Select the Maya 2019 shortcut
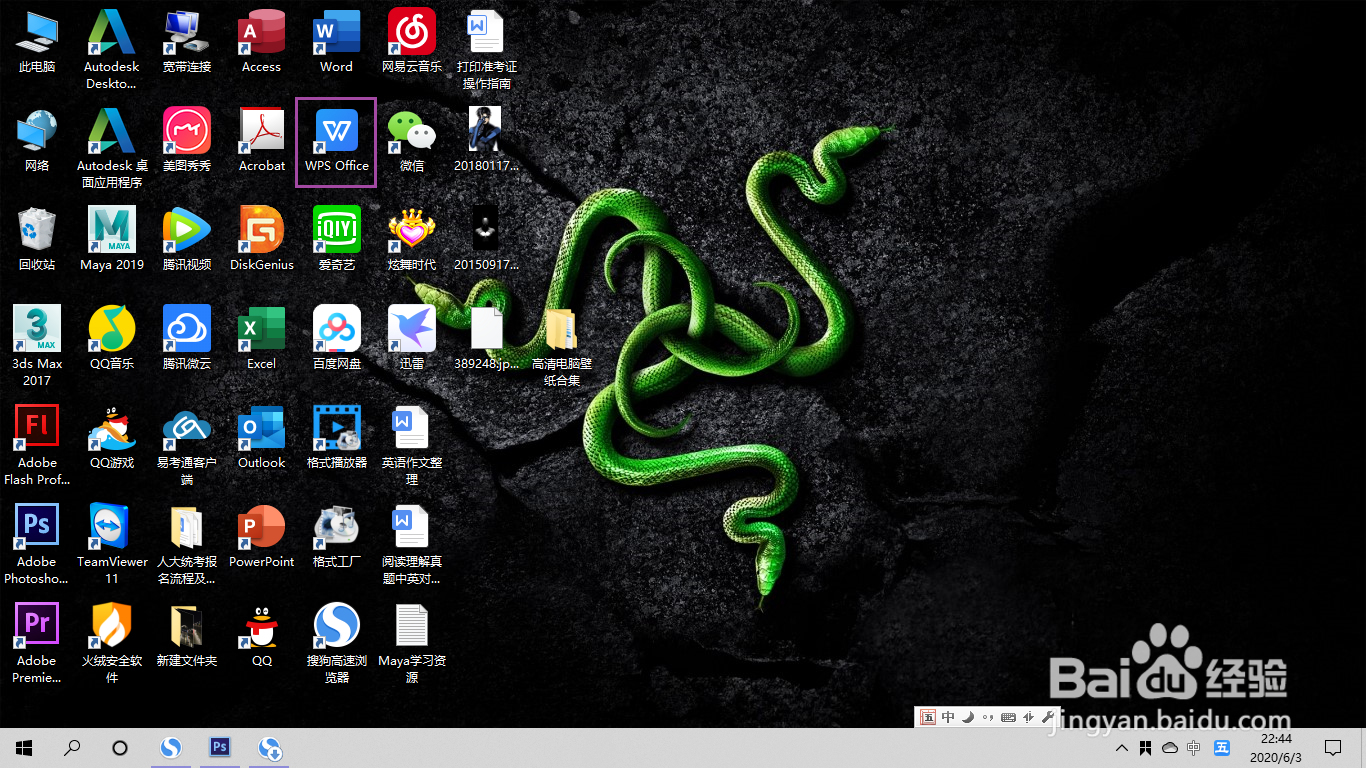Image resolution: width=1366 pixels, height=768 pixels. tap(112, 240)
